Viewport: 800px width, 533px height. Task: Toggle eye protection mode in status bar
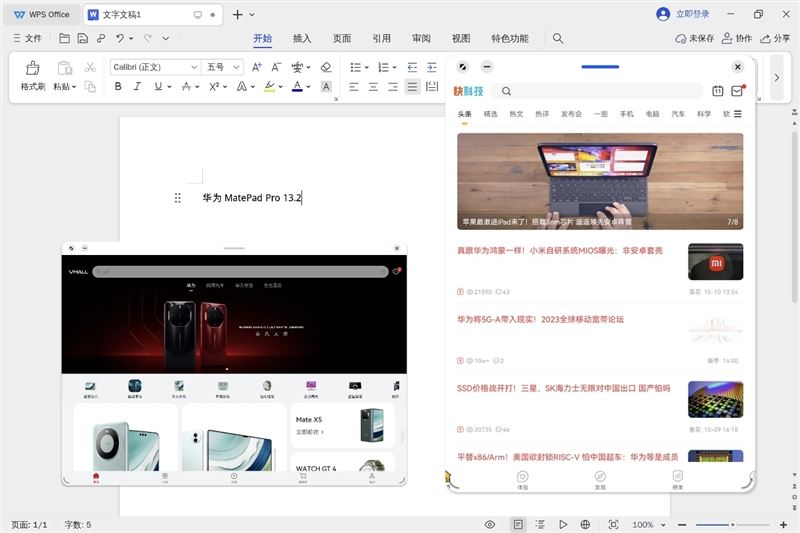(x=490, y=524)
